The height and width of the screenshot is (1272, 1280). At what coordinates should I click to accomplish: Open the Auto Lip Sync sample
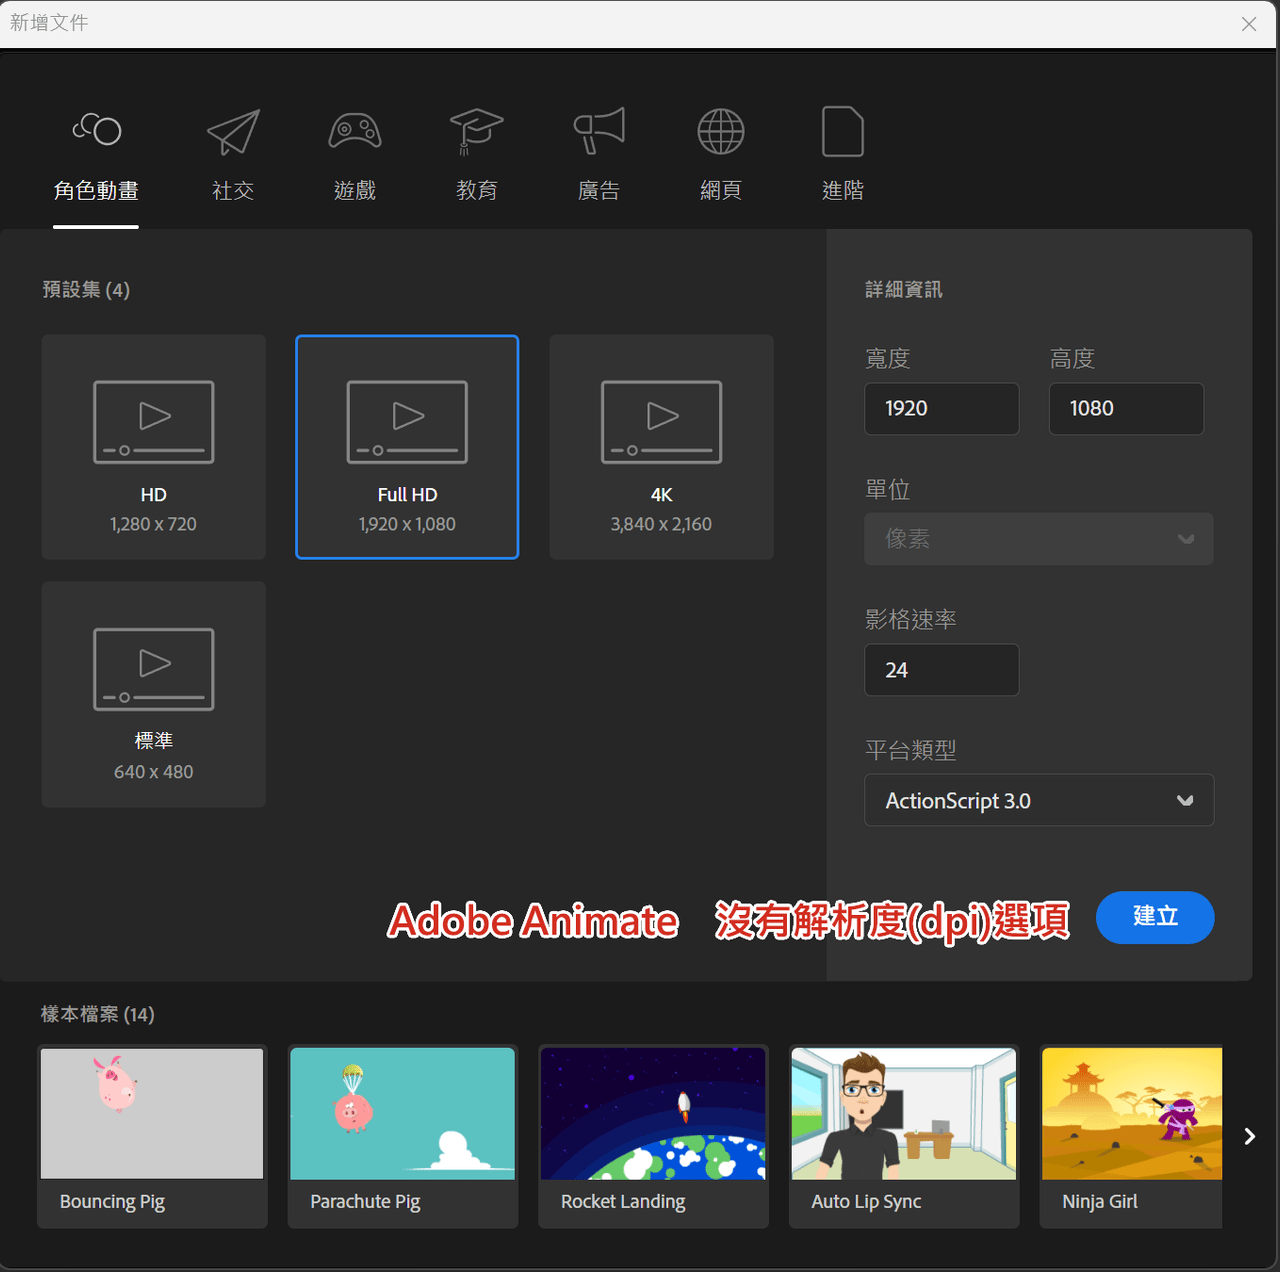pyautogui.click(x=904, y=1136)
